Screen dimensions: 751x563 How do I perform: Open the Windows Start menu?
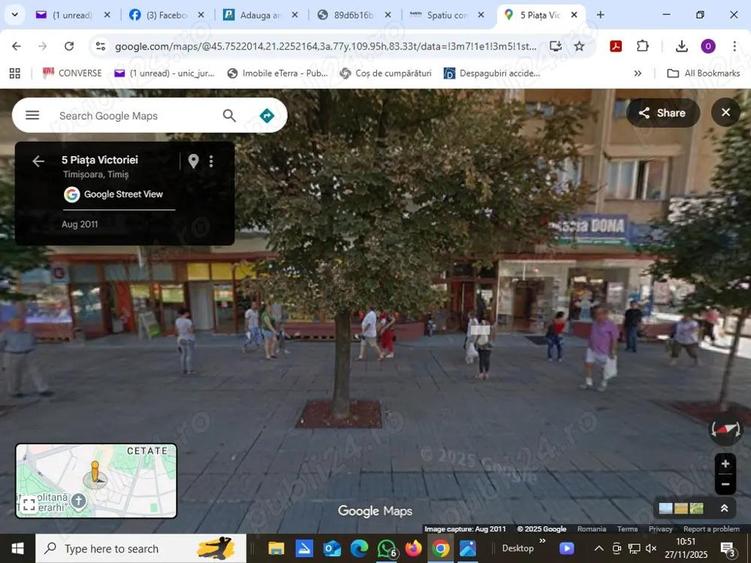coord(17,549)
